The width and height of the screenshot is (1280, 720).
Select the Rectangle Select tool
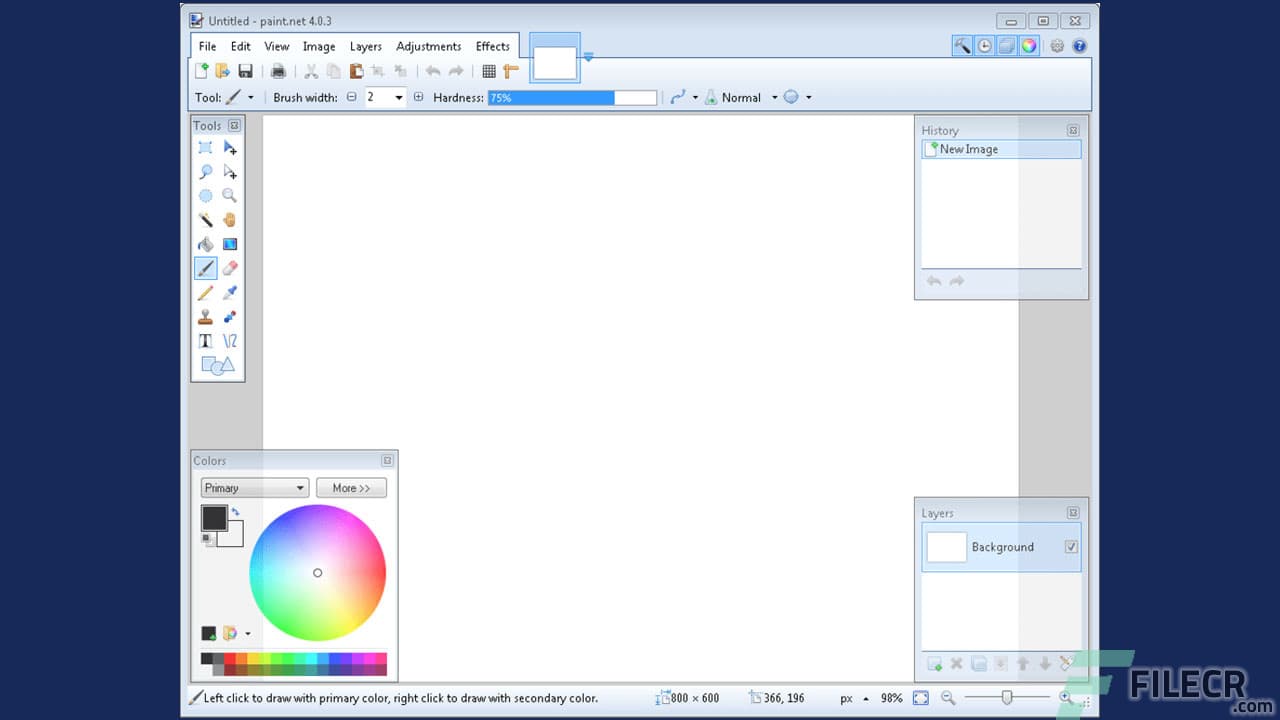pos(206,147)
